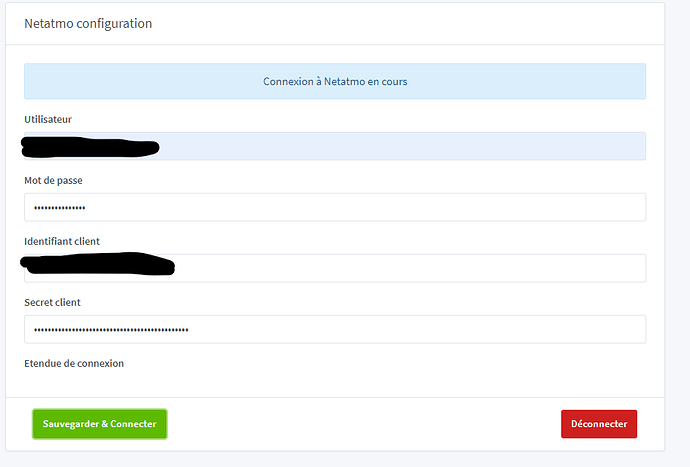Click the 'Identifiant client' label

[x=62, y=242]
